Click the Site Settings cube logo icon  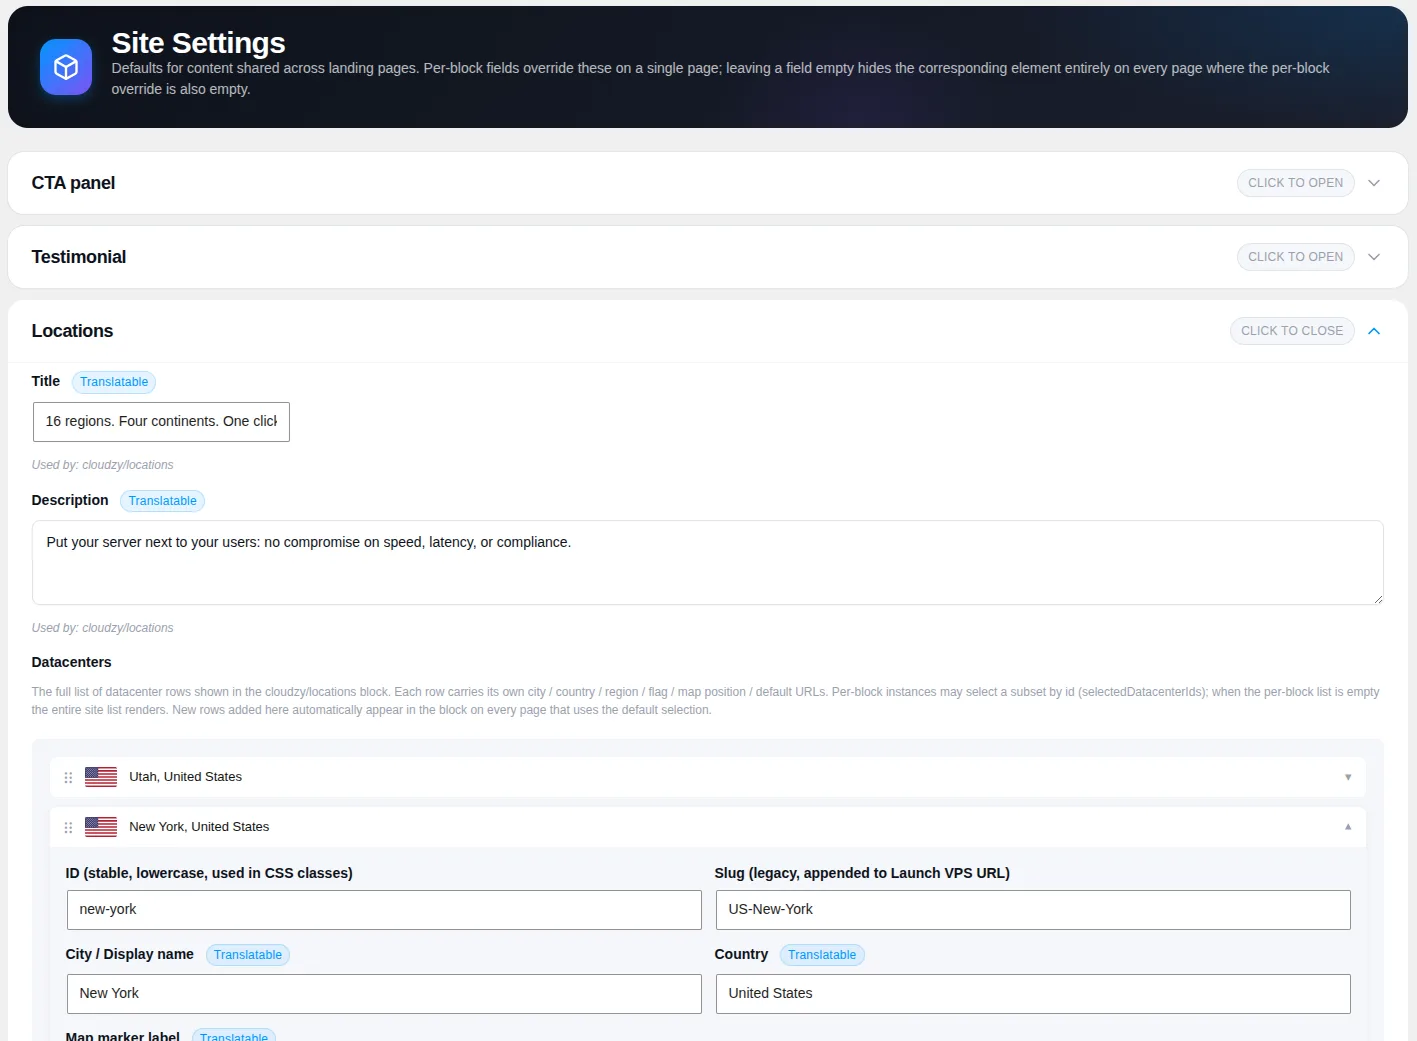(x=66, y=67)
